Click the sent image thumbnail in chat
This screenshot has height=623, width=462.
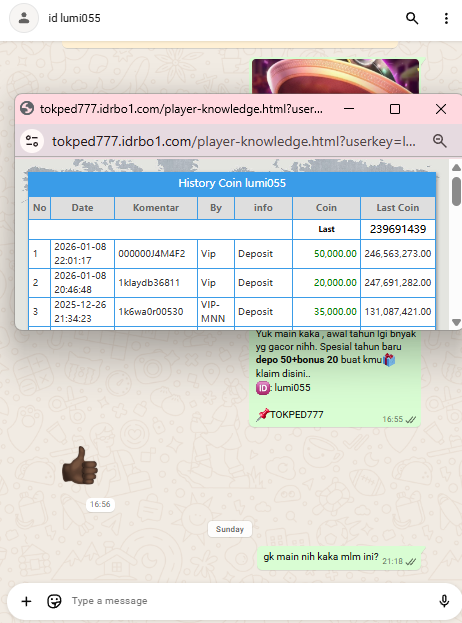(x=335, y=76)
